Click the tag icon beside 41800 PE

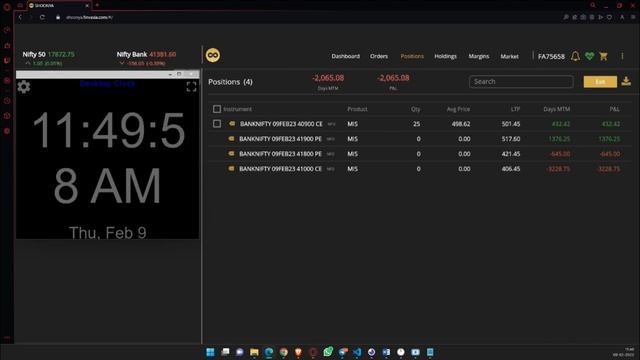231,154
